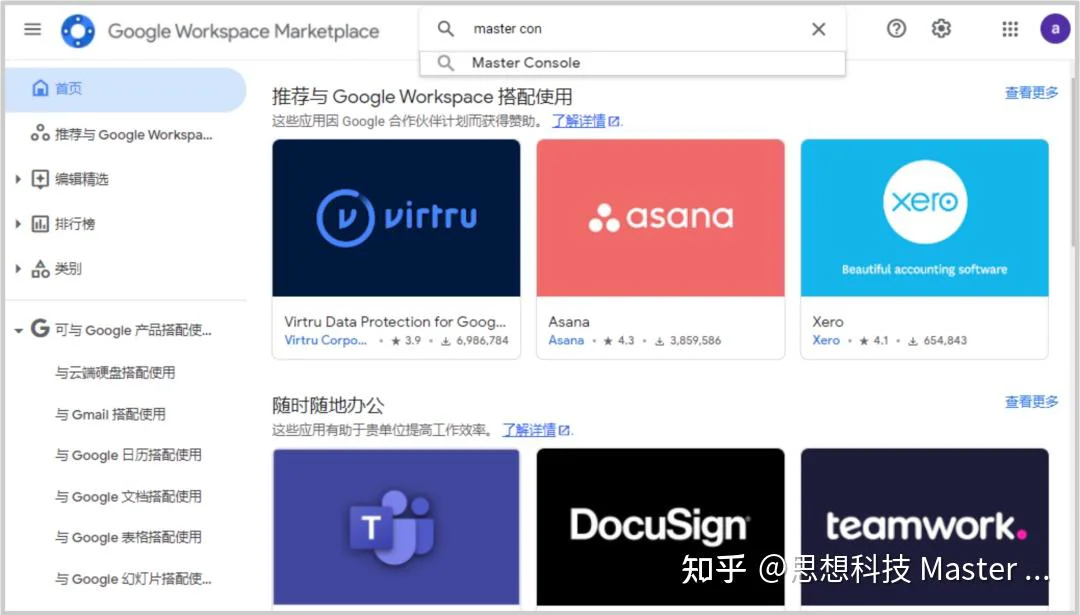Click the Xero download count 654,843
The image size is (1080, 615).
tap(938, 340)
